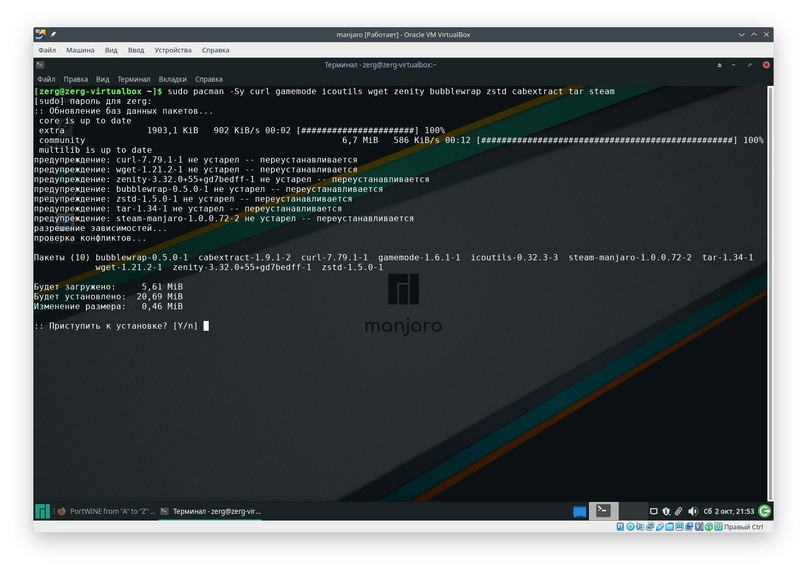This screenshot has height=572, width=807.
Task: Open VirtualBox Машина menu
Action: tap(80, 50)
